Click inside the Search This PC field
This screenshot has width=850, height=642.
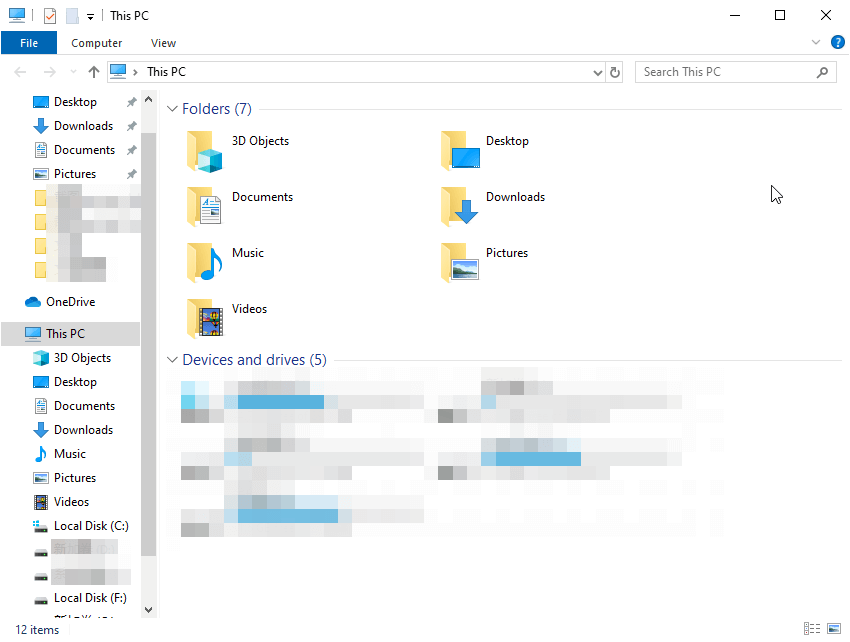[x=730, y=71]
